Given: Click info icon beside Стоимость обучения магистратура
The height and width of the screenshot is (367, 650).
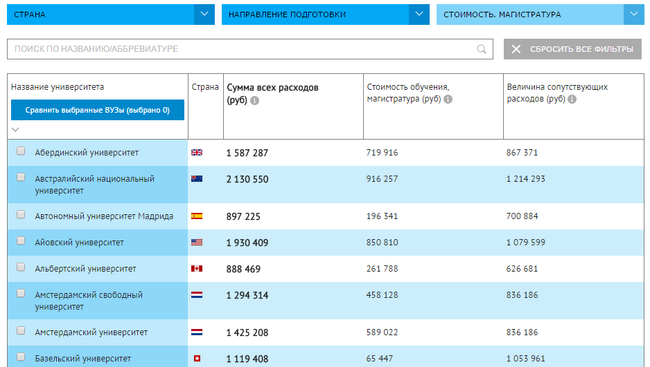Looking at the screenshot, I should 448,99.
